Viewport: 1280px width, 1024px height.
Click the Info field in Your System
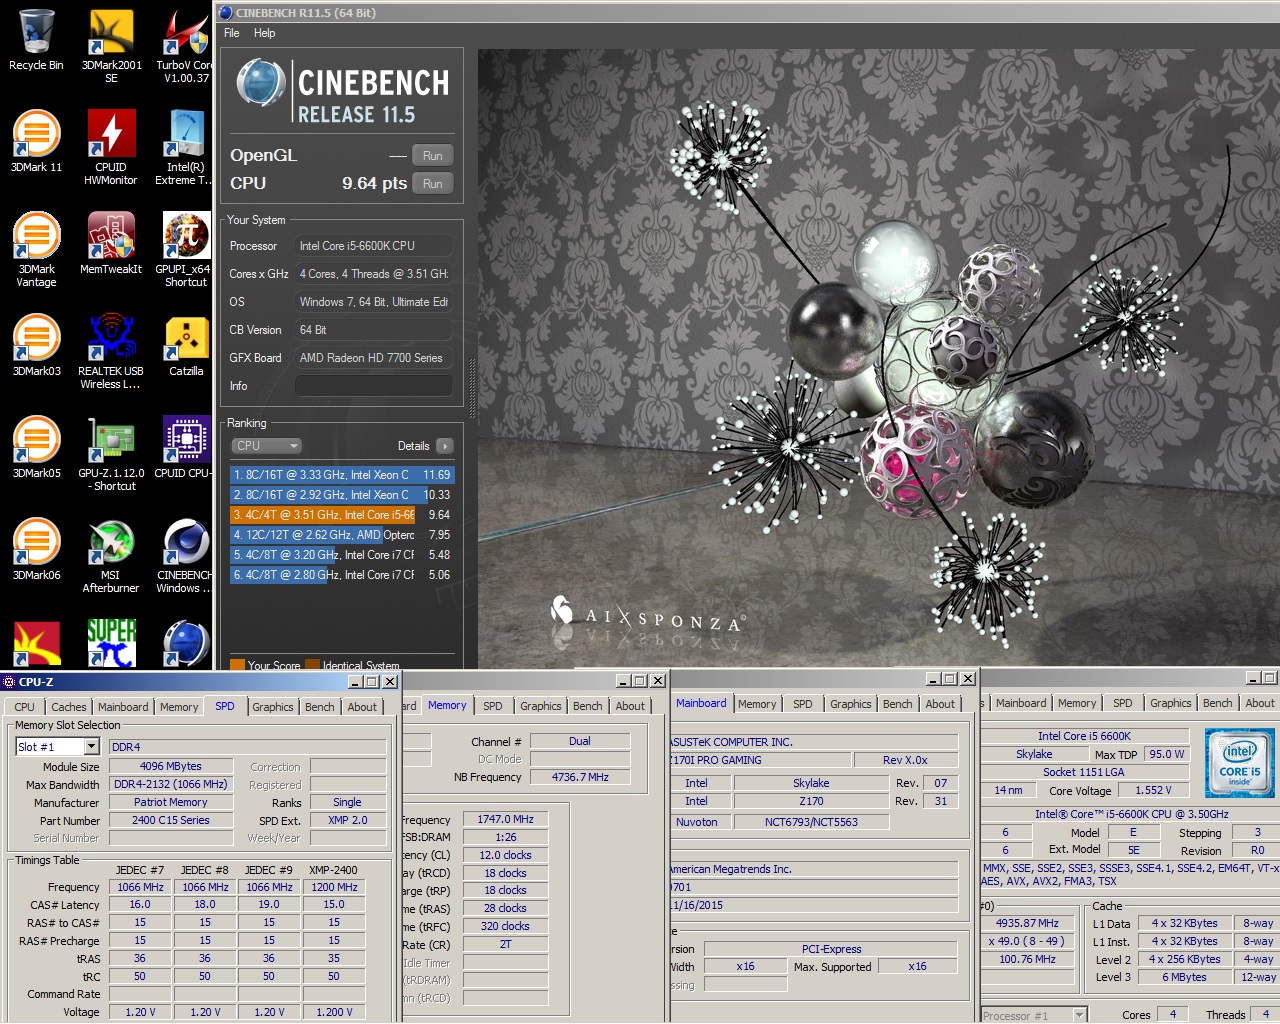[374, 386]
